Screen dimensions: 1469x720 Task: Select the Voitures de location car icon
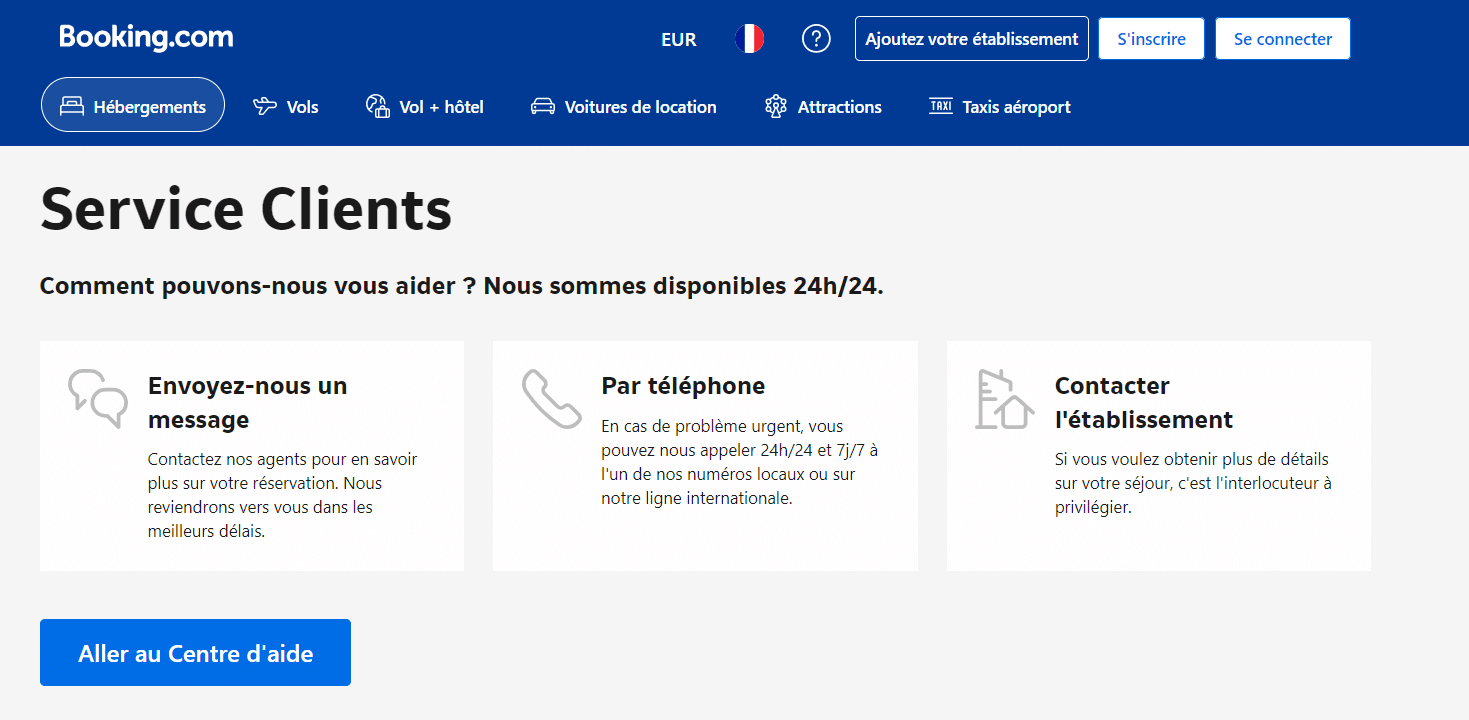(x=541, y=104)
